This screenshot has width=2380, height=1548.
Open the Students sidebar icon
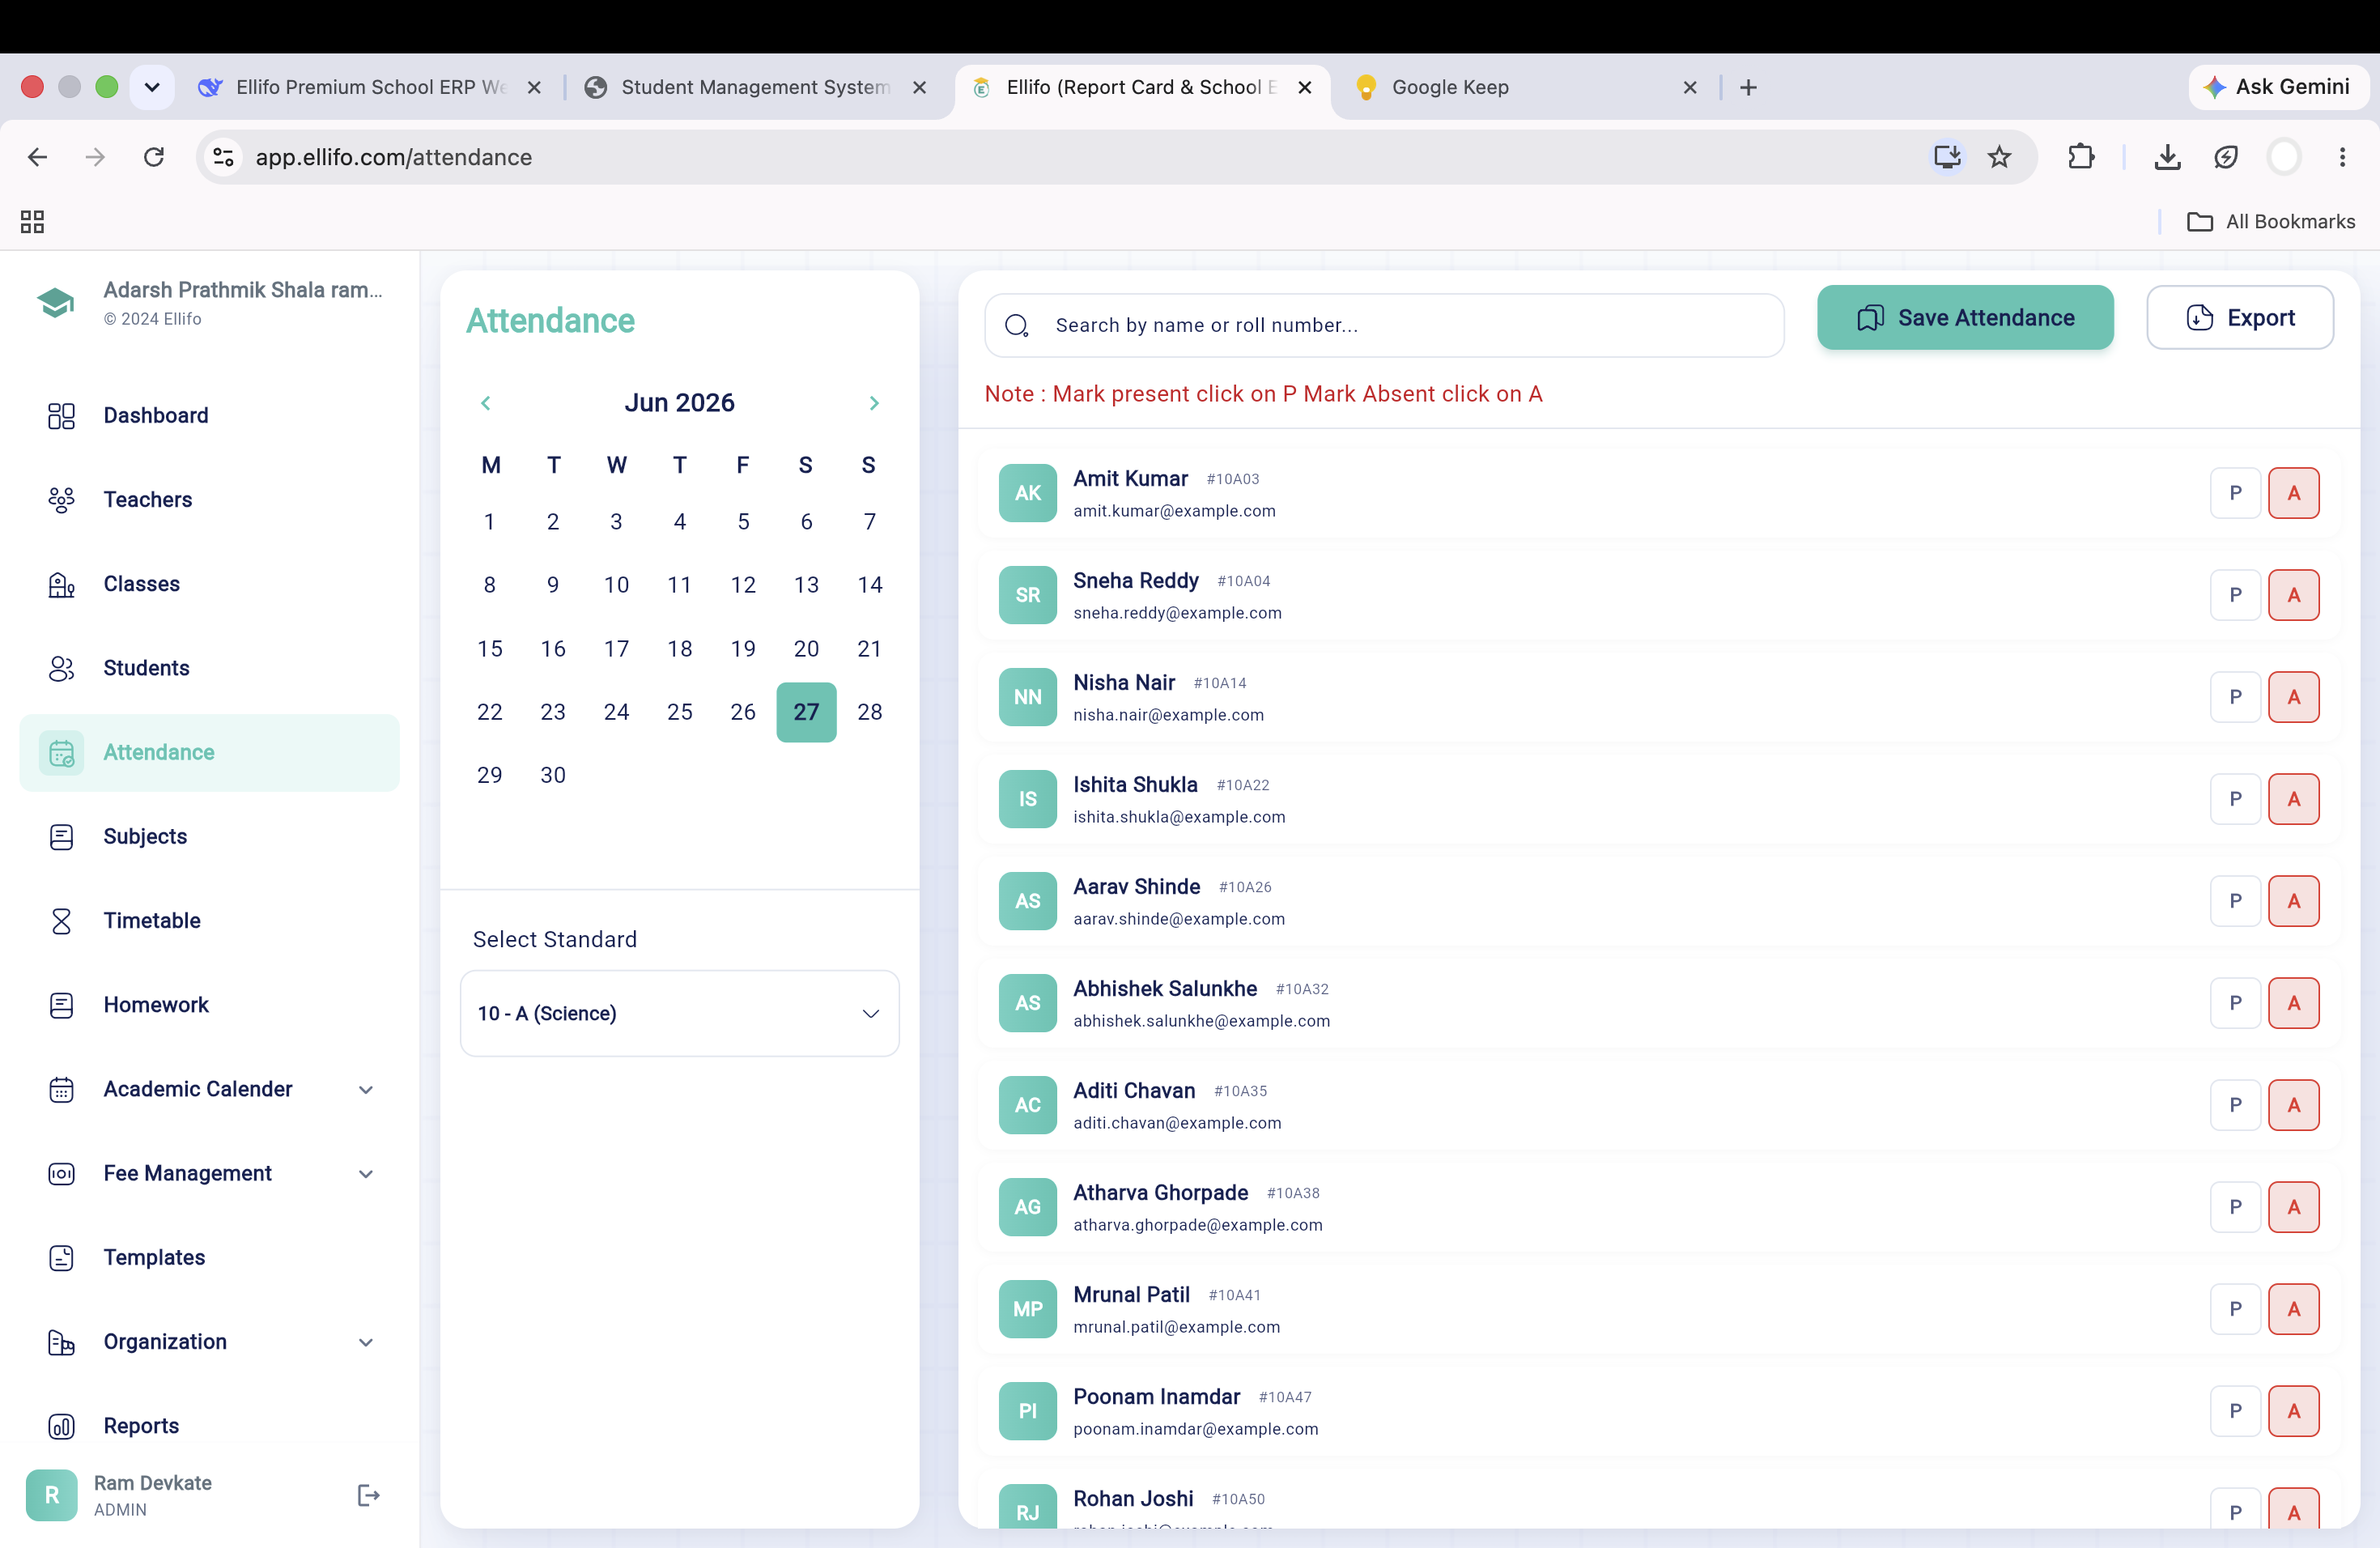pos(61,668)
